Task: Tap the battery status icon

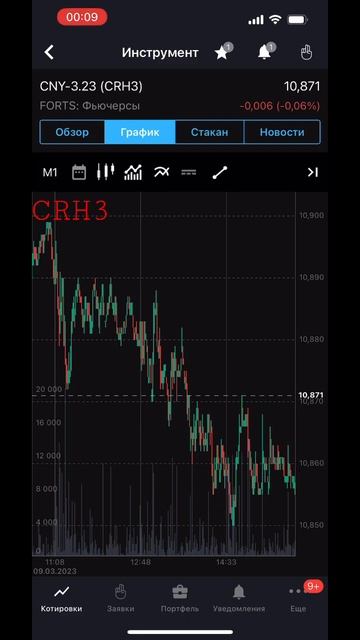Action: click(298, 19)
